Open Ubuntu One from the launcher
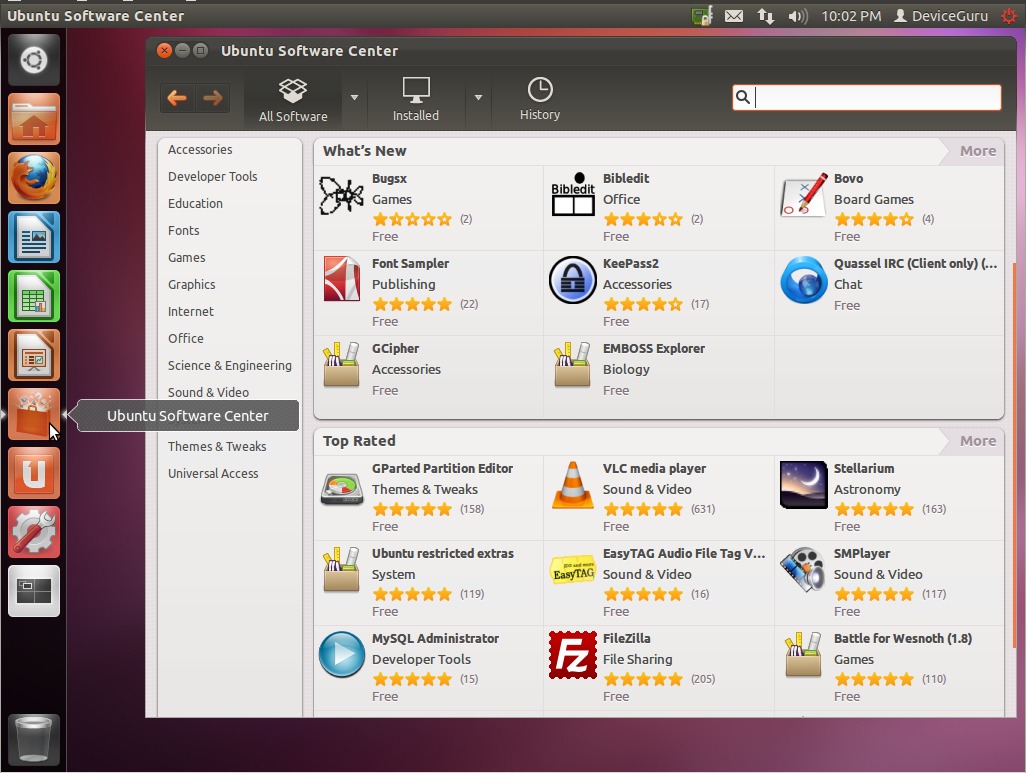 tap(34, 473)
